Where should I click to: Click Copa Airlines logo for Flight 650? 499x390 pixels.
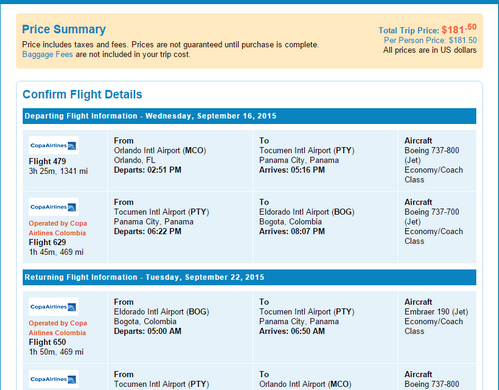tap(54, 307)
